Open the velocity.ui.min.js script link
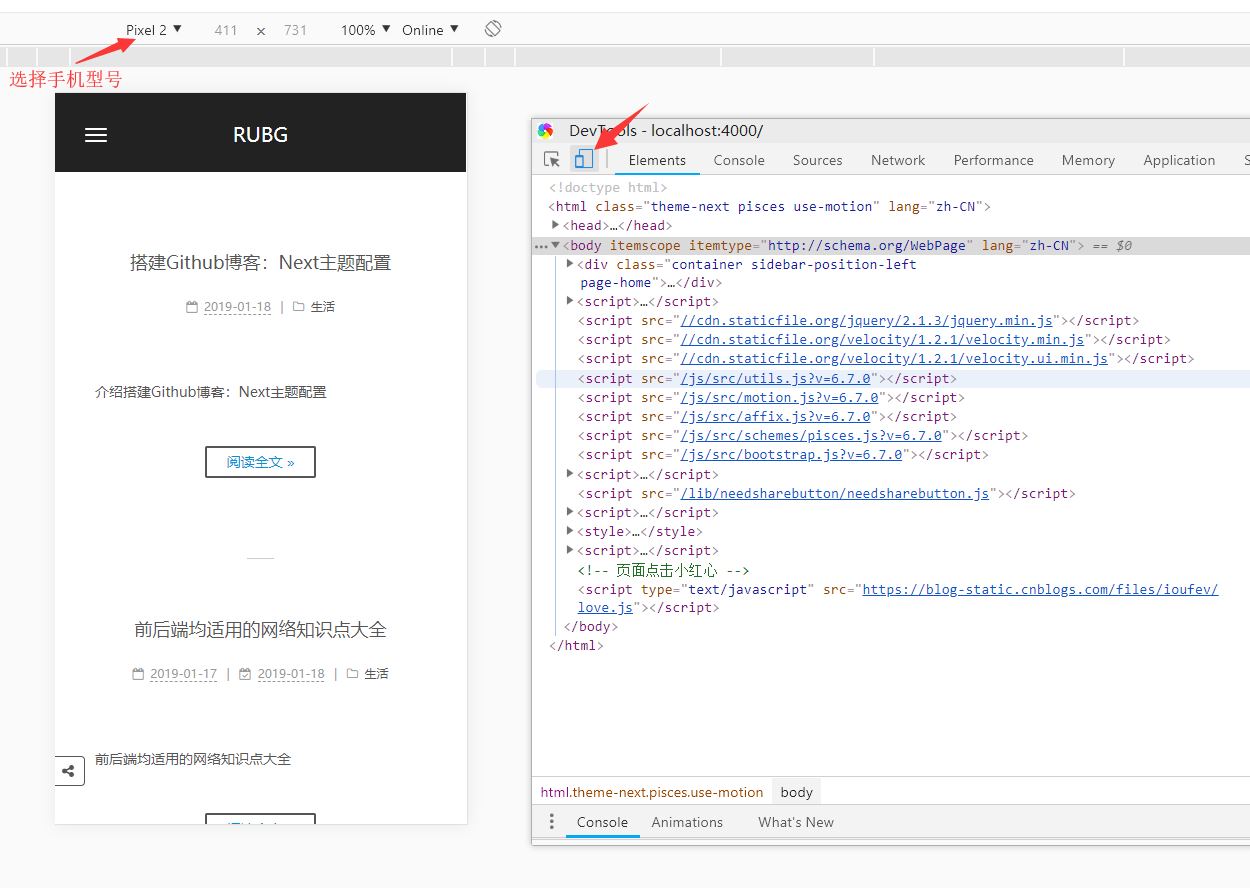1250x888 pixels. click(x=894, y=359)
